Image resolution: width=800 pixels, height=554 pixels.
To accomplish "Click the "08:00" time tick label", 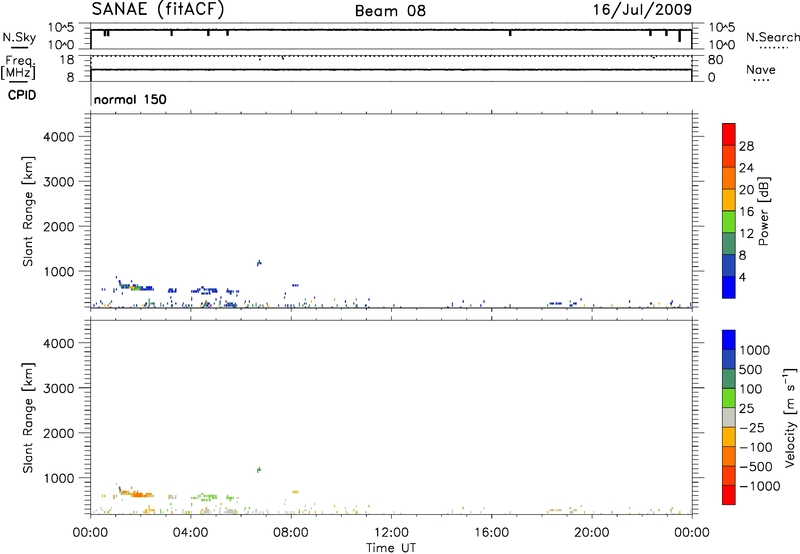I will click(291, 533).
